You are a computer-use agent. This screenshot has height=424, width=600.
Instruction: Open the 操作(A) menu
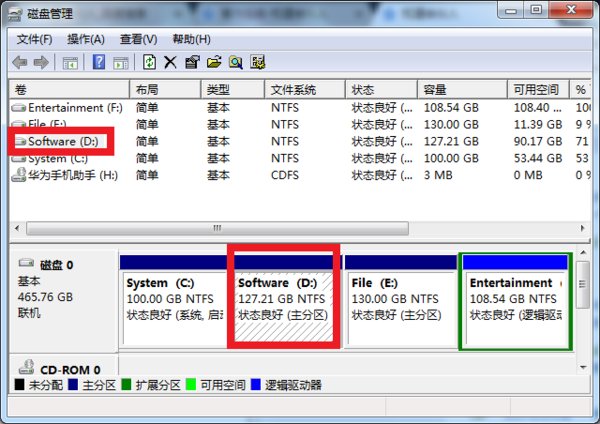[x=86, y=39]
